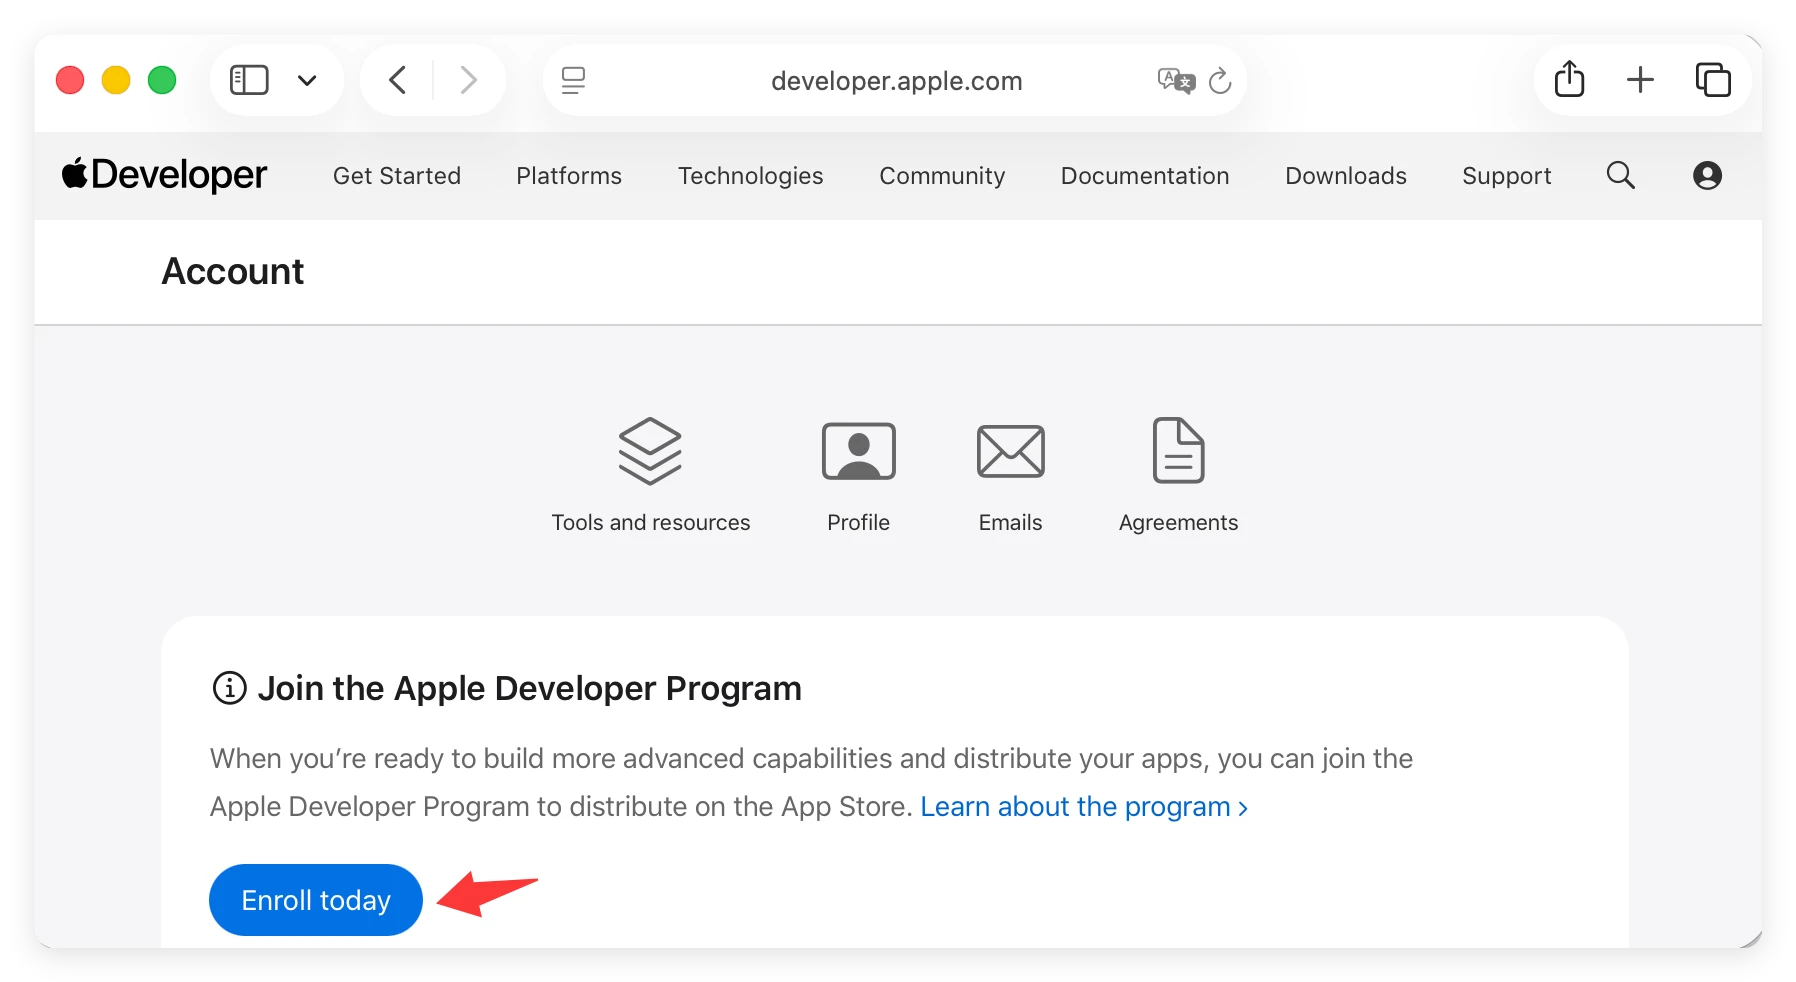Viewport: 1796px width, 982px height.
Task: Show the tab overview icon
Action: (x=1713, y=79)
